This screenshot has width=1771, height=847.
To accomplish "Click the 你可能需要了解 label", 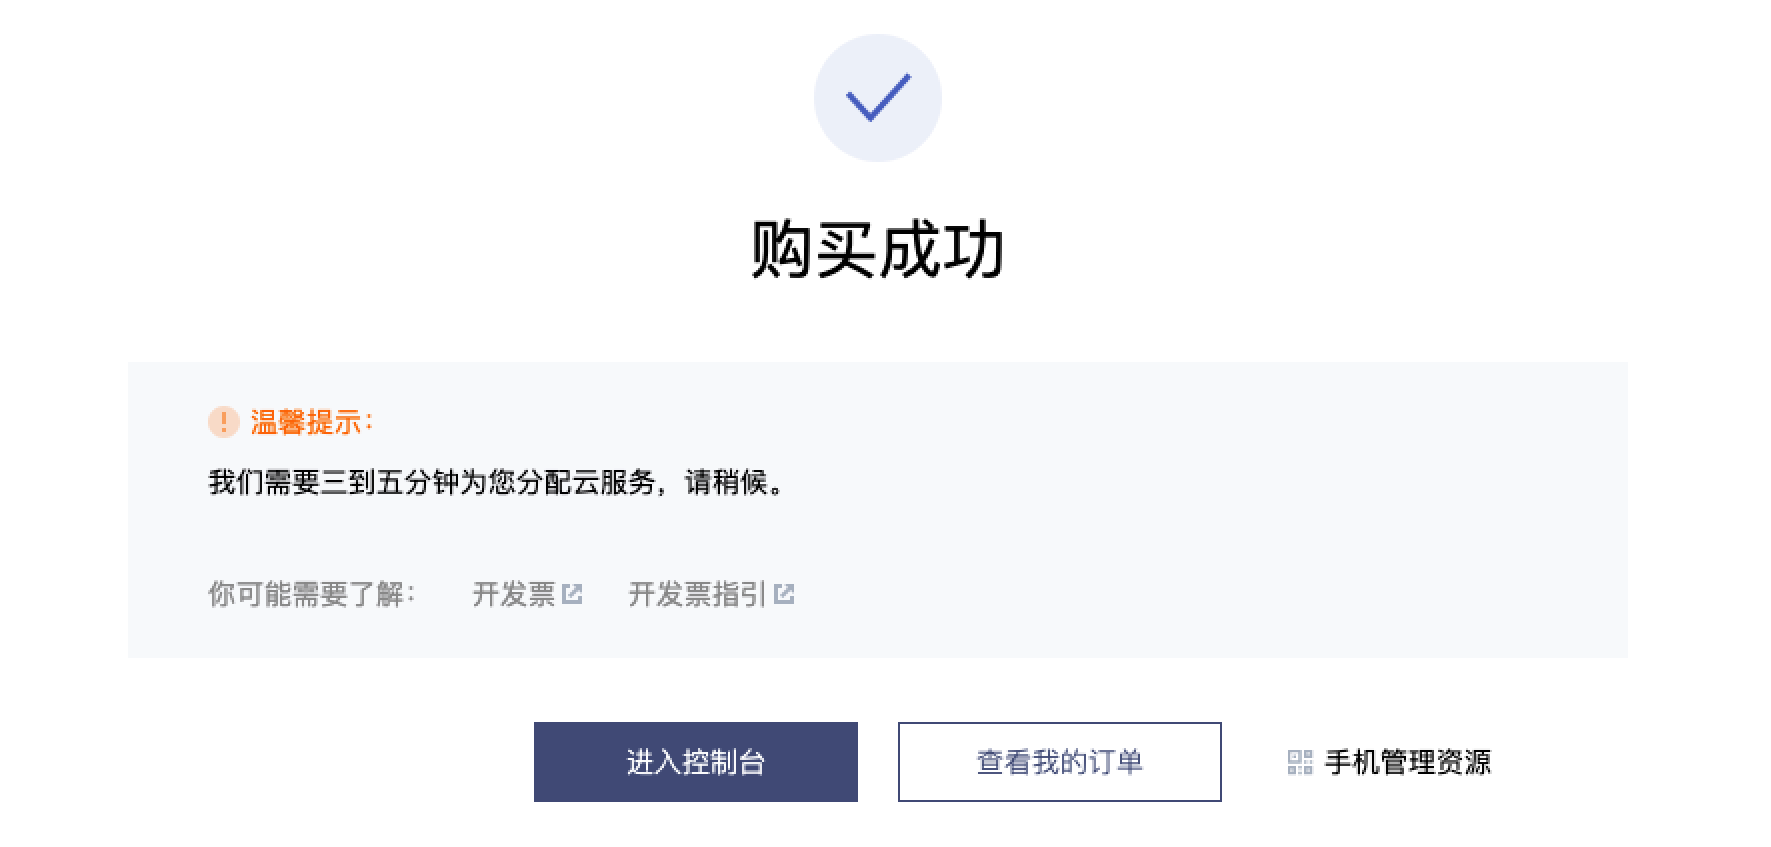I will click(311, 594).
